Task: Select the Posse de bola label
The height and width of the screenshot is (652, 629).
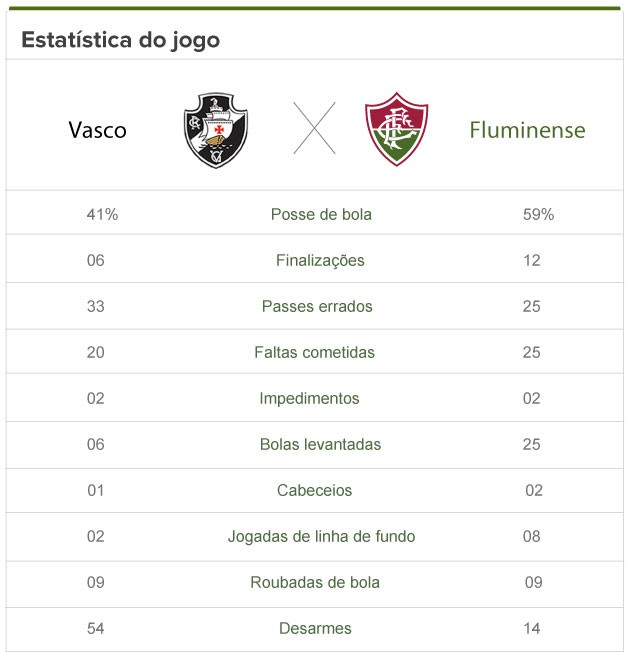Action: pos(321,214)
